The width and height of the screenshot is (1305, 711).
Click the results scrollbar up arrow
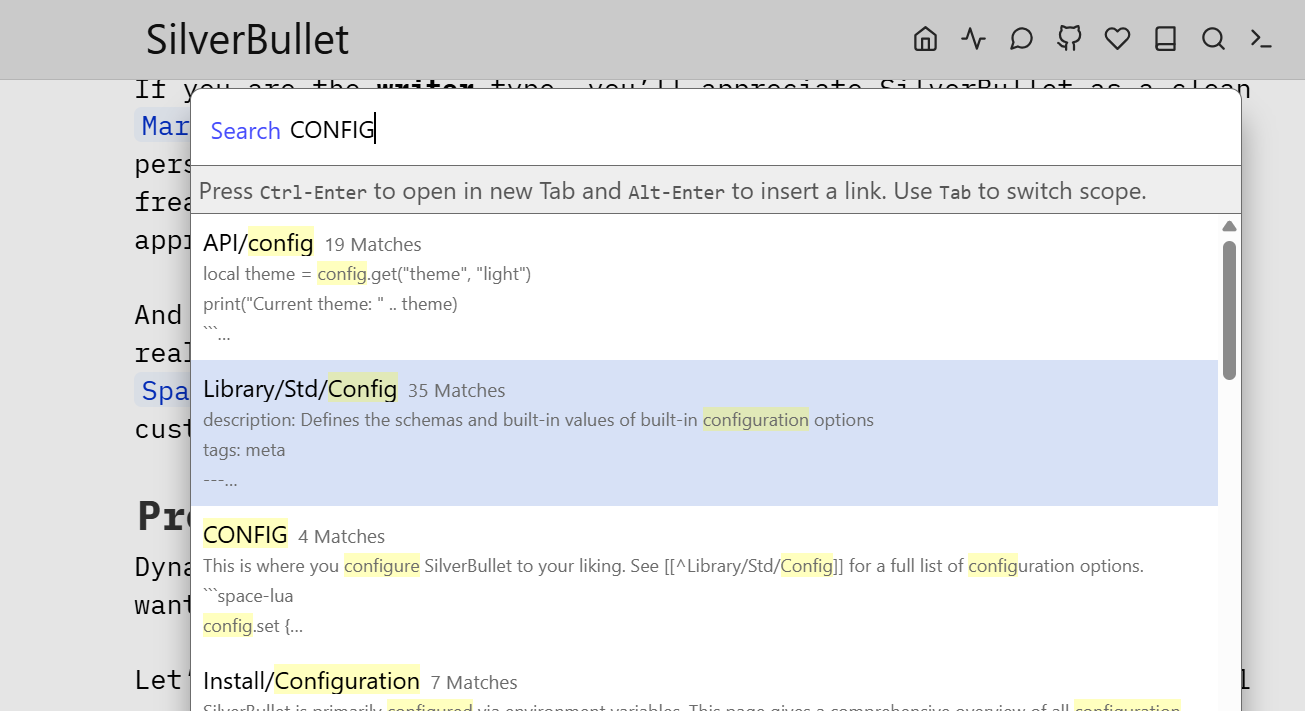click(1229, 226)
